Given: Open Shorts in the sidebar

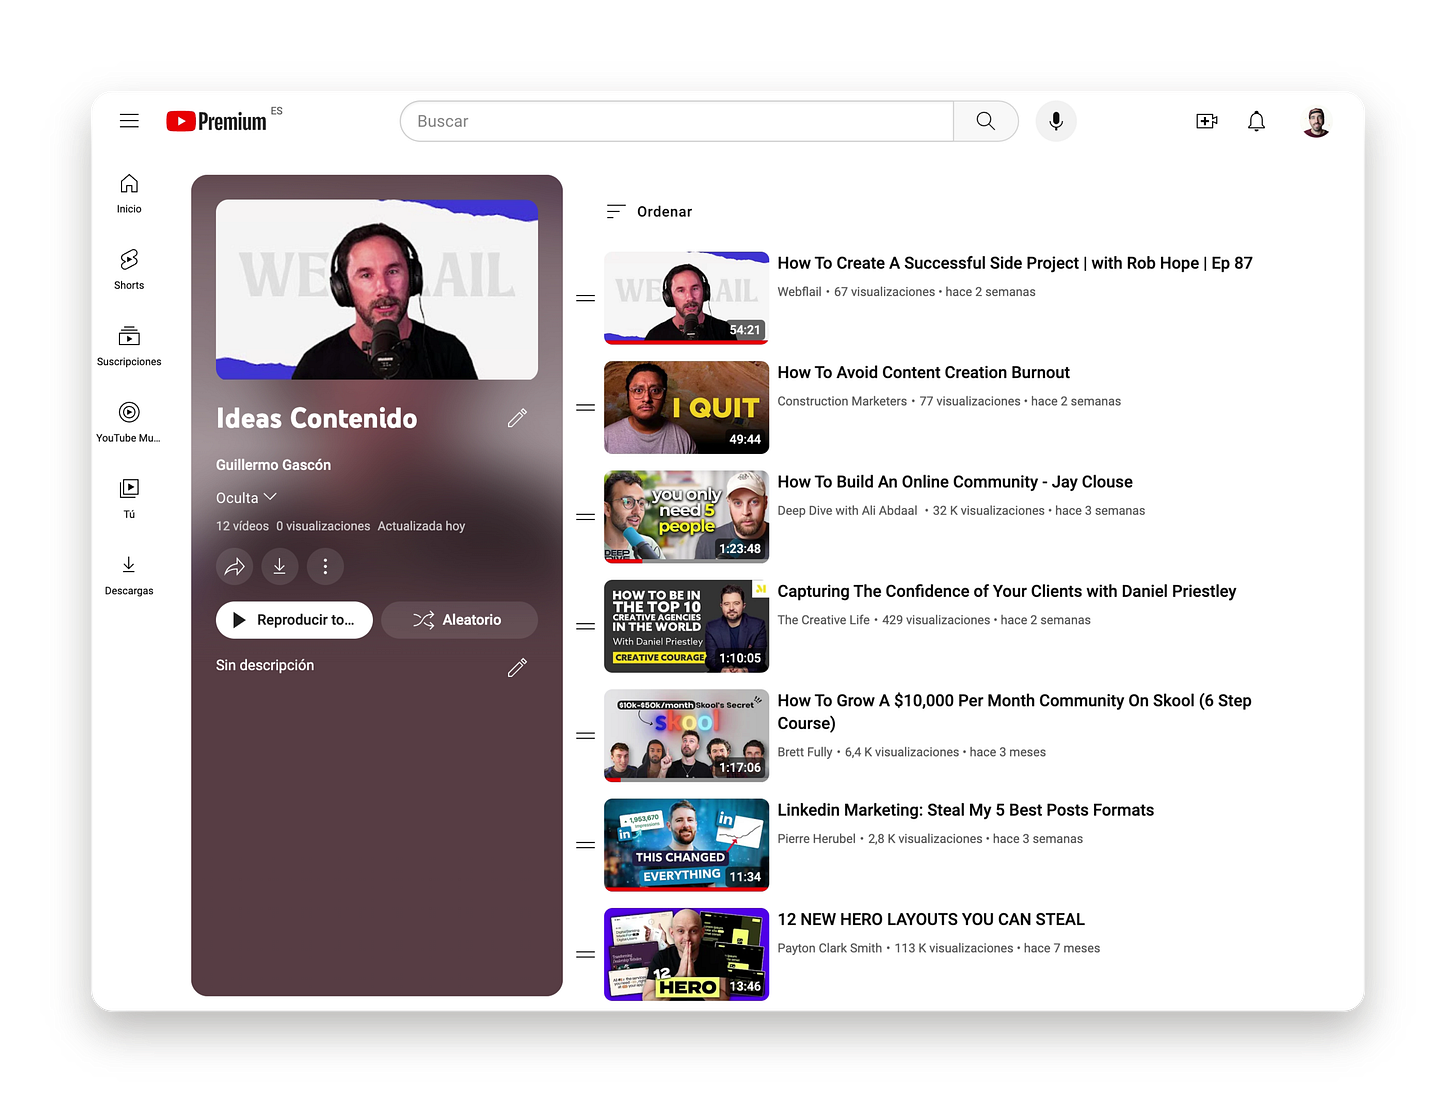Looking at the screenshot, I should (129, 270).
